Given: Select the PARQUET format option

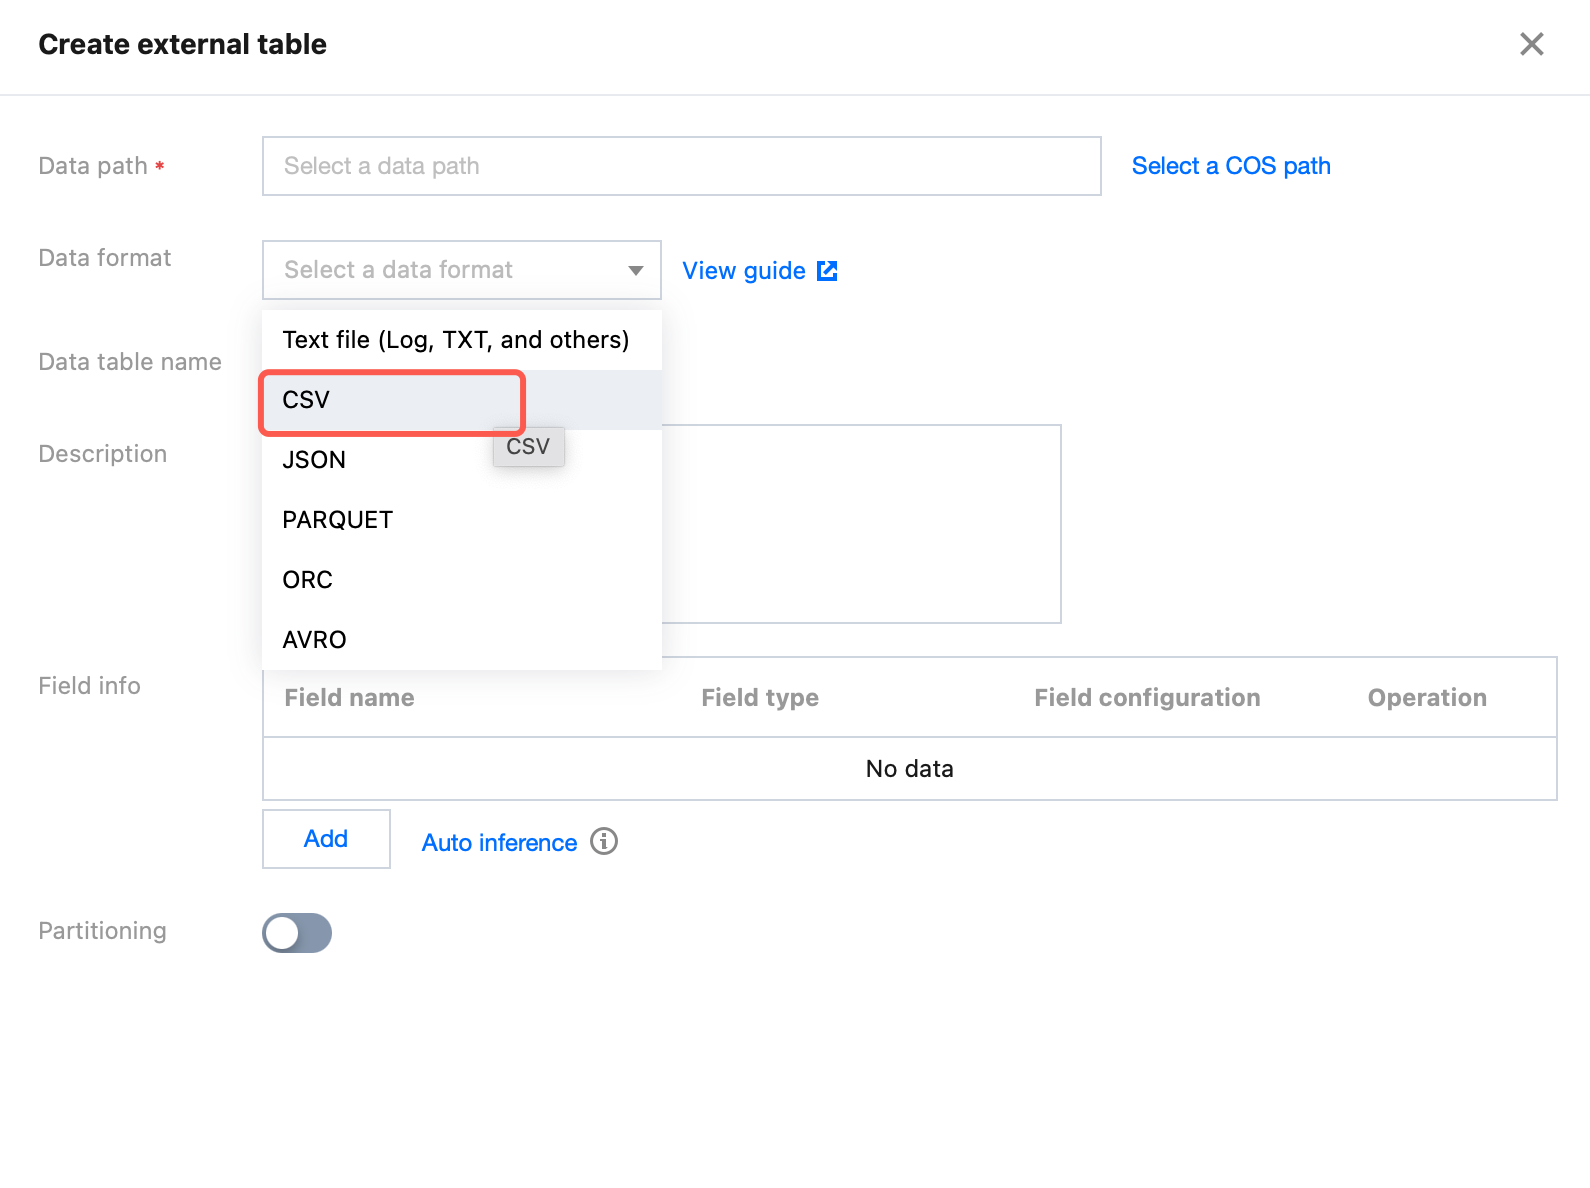Looking at the screenshot, I should coord(338,520).
